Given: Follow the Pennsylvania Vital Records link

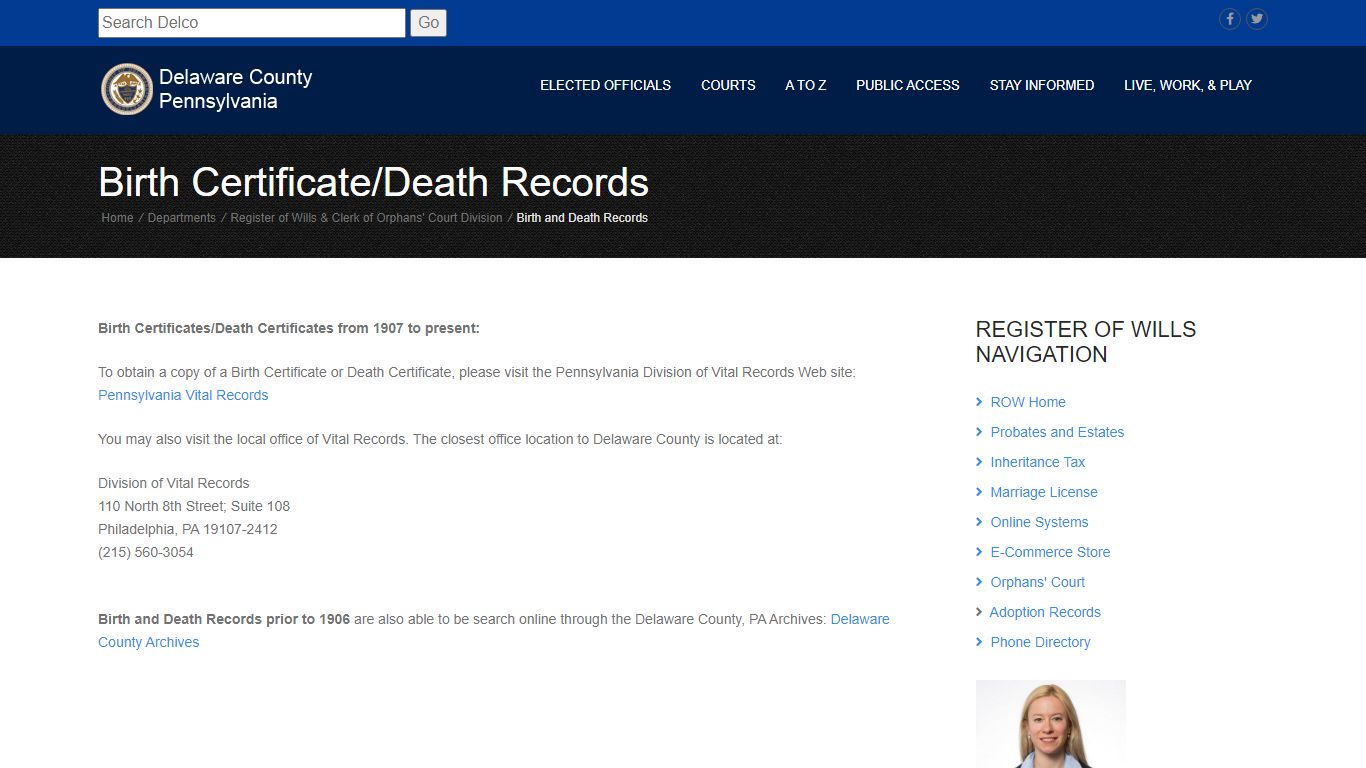Looking at the screenshot, I should click(x=183, y=395).
